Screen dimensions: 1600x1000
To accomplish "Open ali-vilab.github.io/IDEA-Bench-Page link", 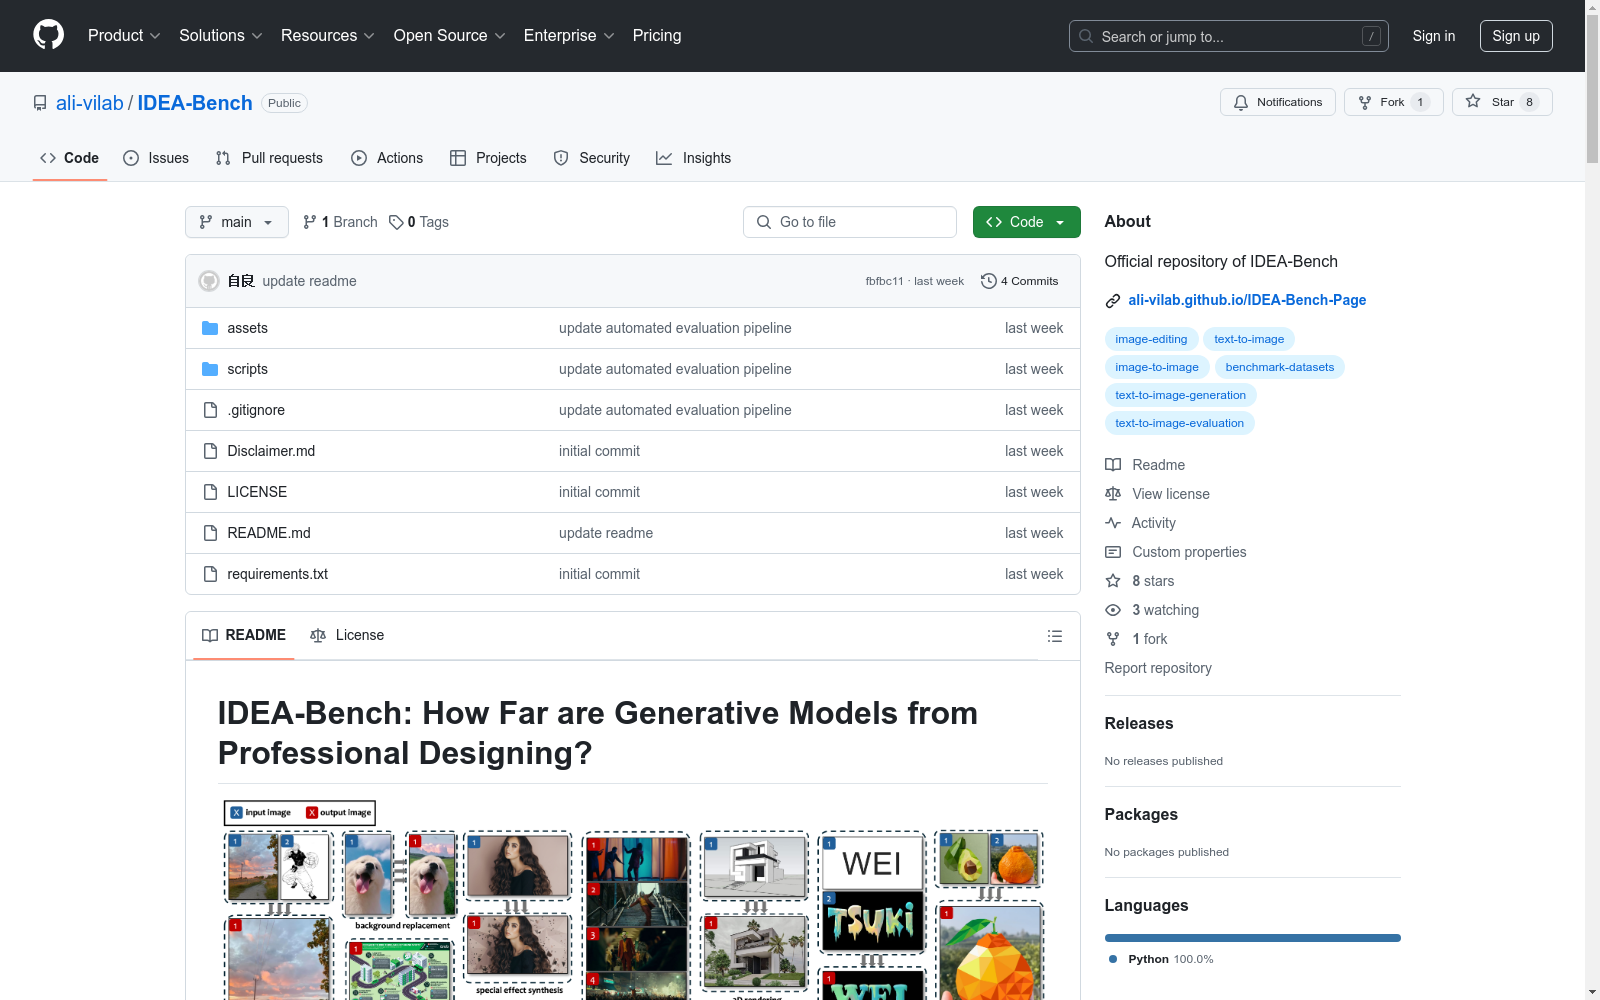I will click(1247, 300).
